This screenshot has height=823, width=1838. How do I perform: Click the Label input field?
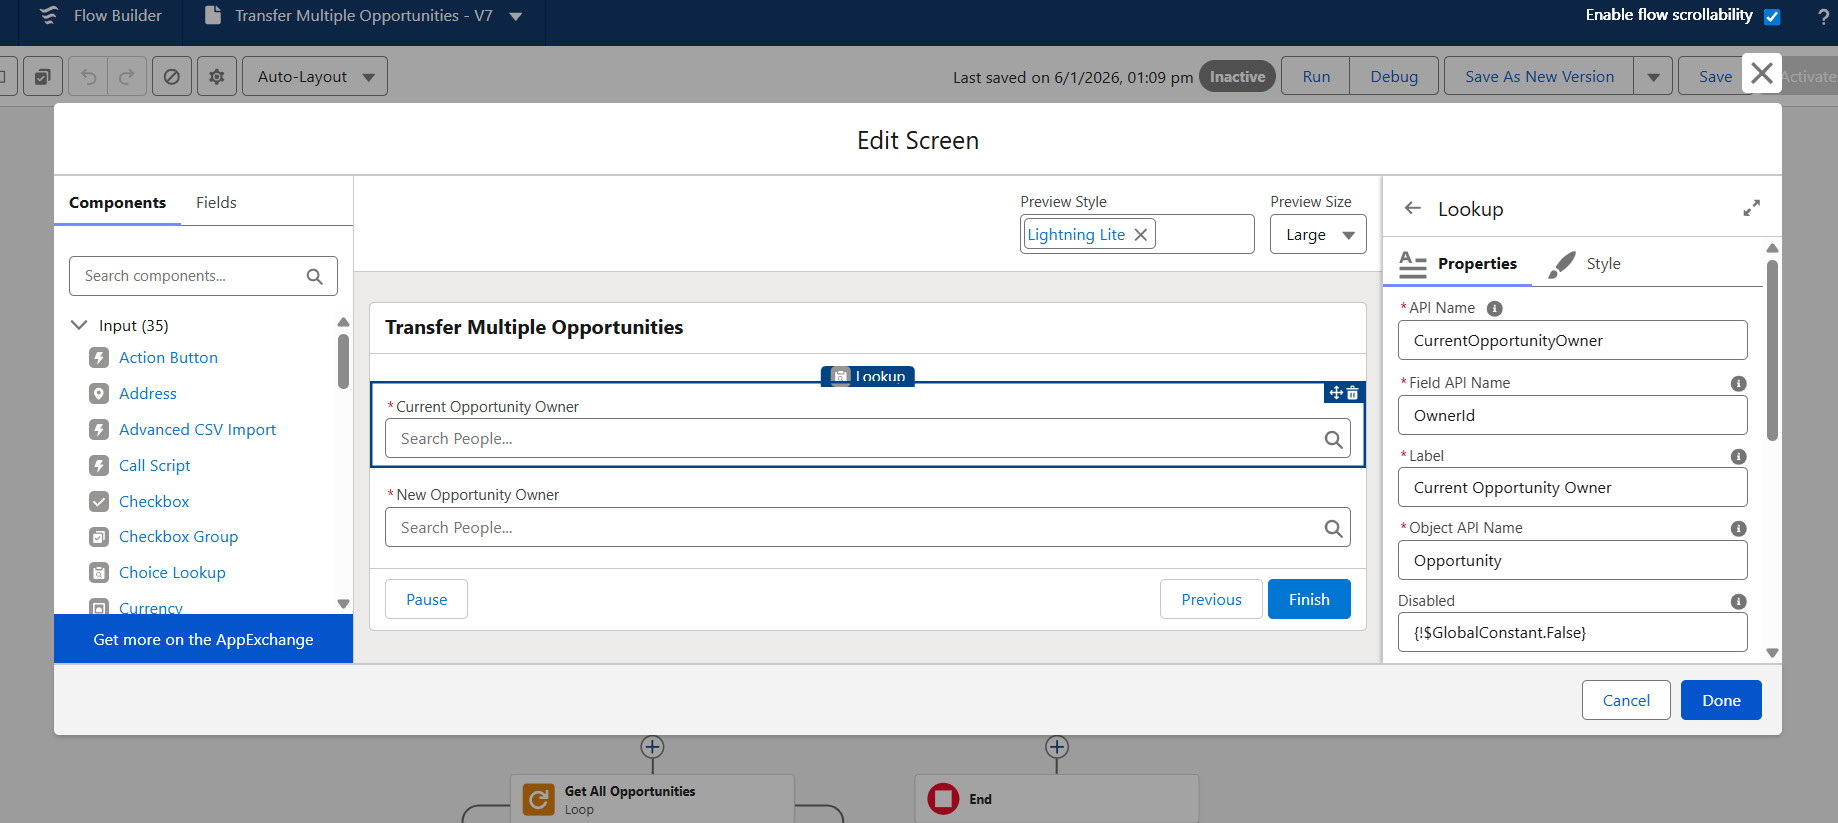[x=1571, y=488]
